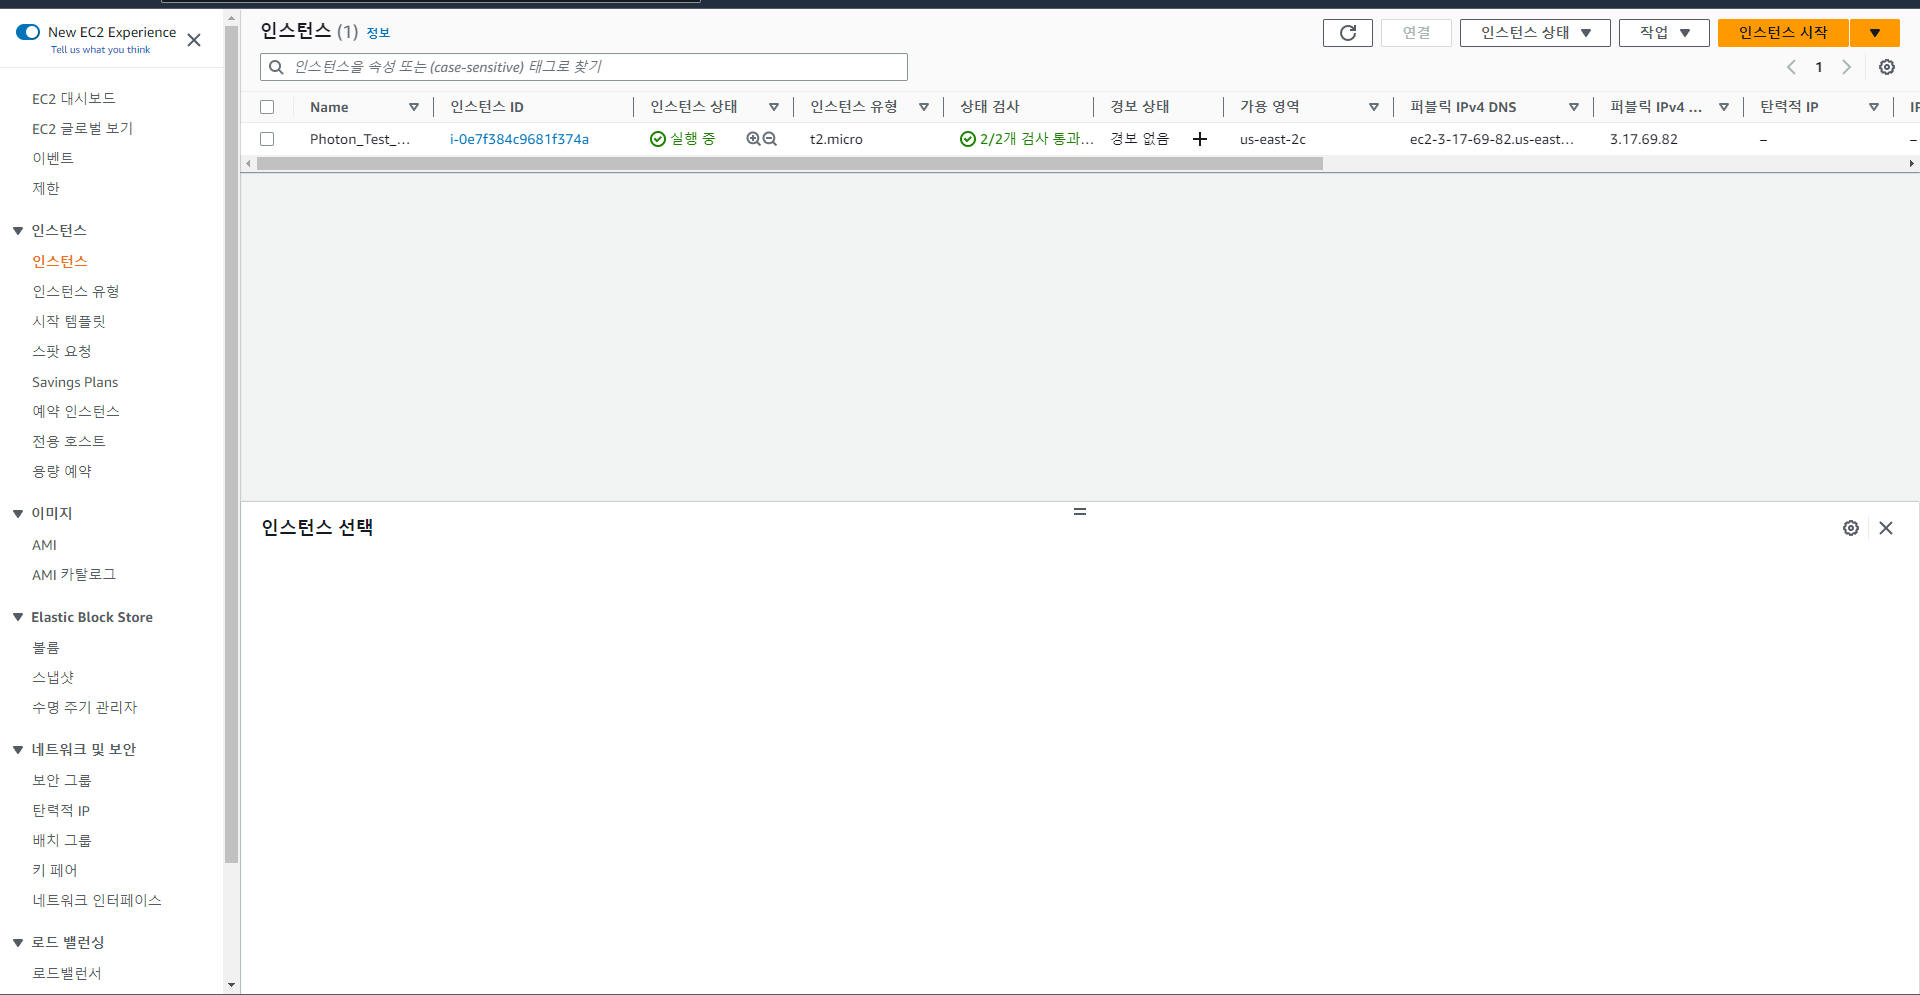Click the zoom-in magnifier in instance state
The image size is (1920, 995).
(x=753, y=139)
